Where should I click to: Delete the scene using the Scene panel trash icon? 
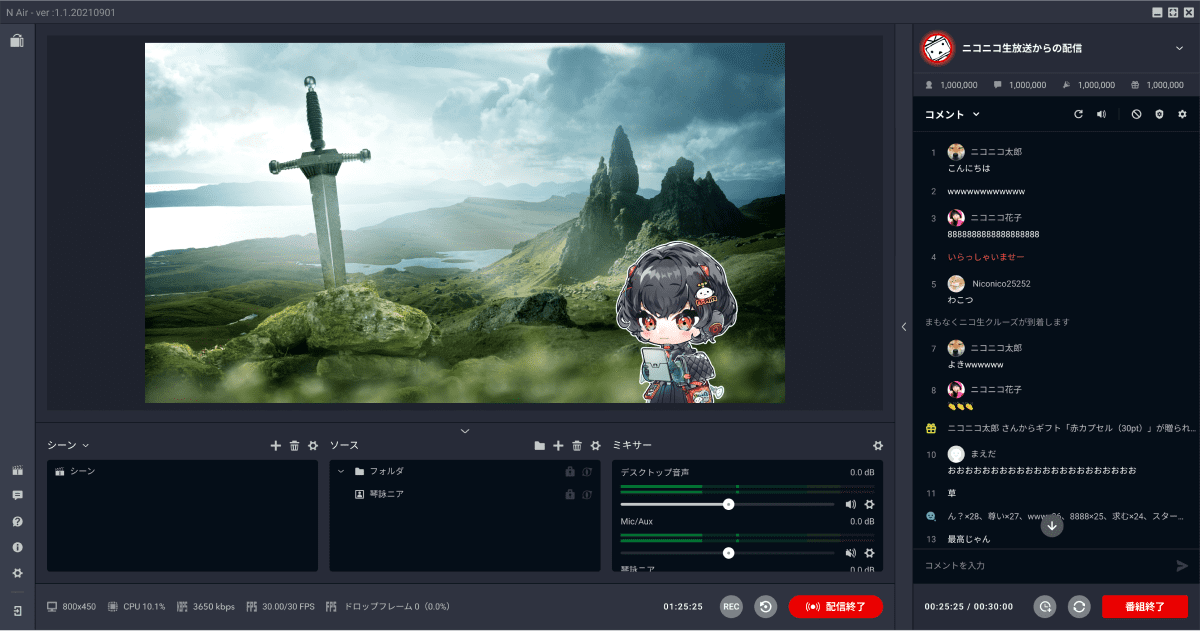294,445
